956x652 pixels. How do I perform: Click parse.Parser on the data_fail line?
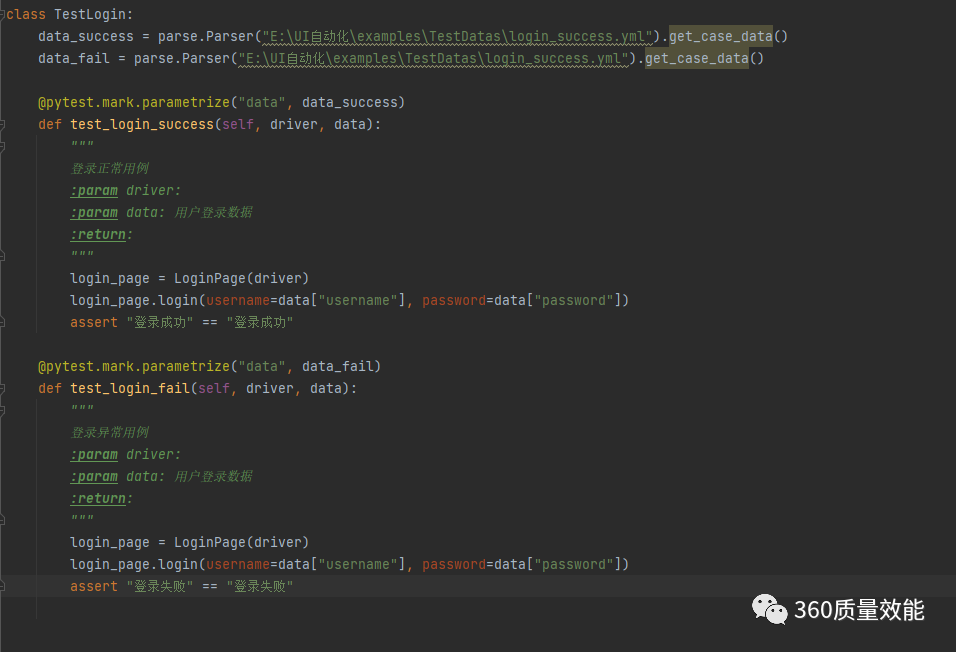pyautogui.click(x=182, y=59)
